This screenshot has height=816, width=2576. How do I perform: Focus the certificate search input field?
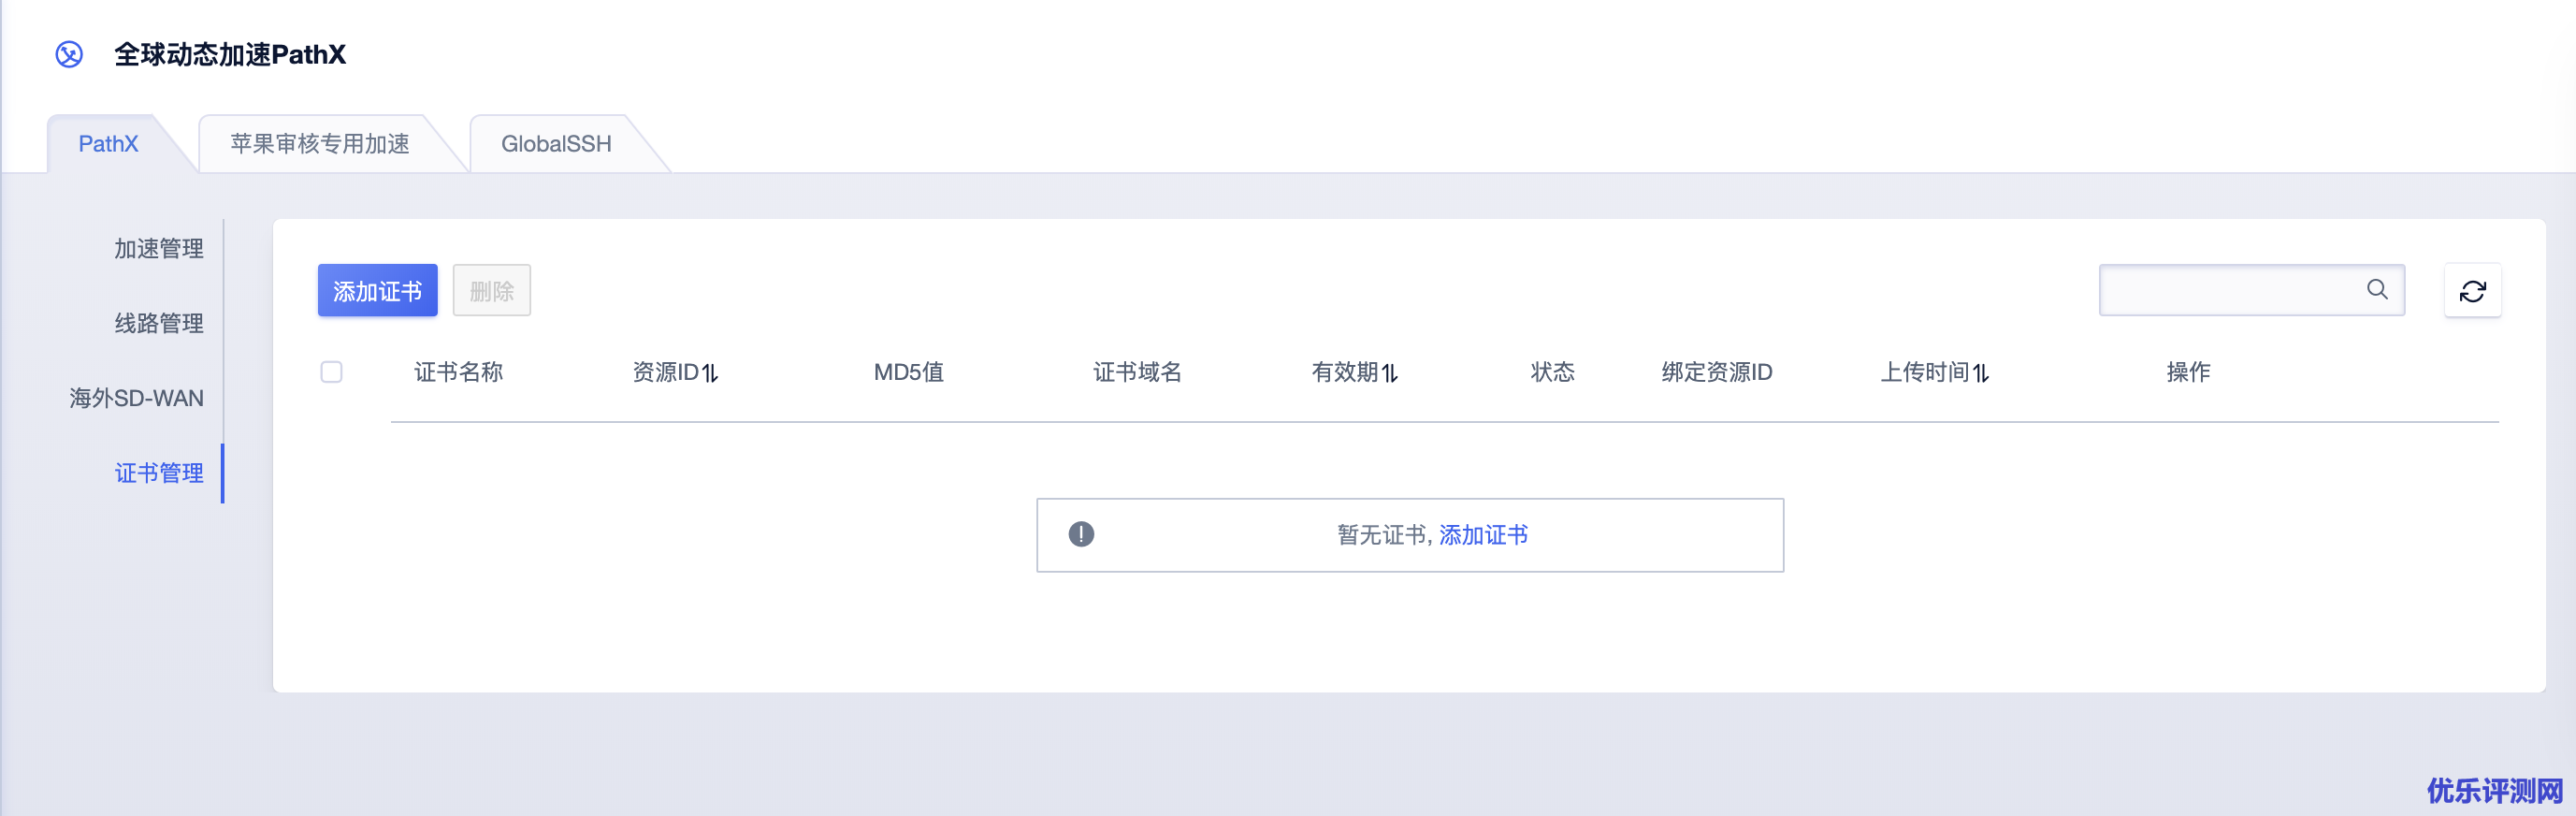tap(2230, 290)
